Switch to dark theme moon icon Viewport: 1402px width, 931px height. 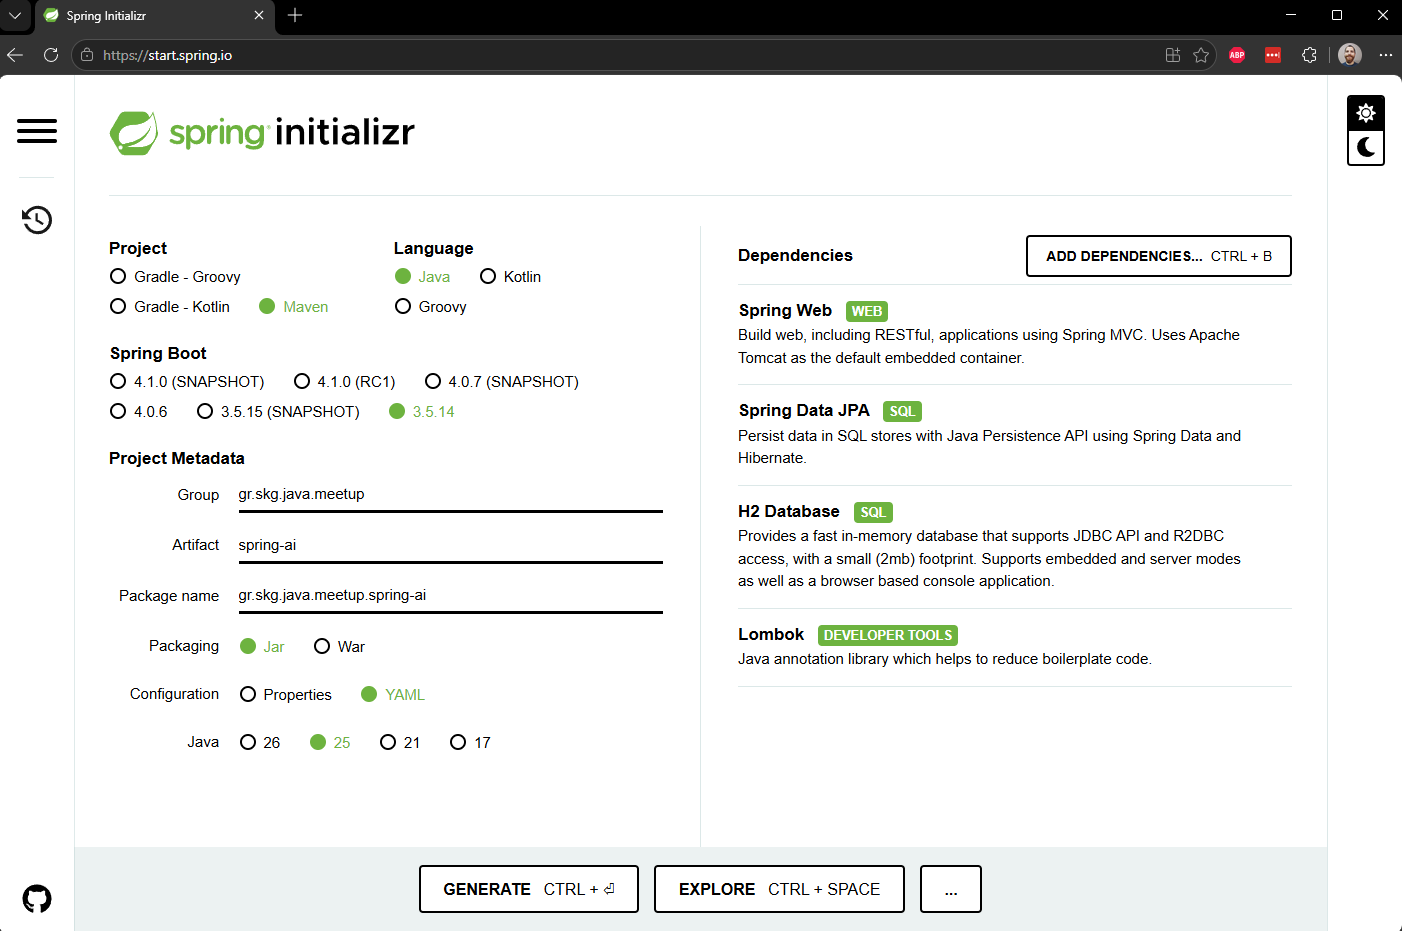[1366, 148]
